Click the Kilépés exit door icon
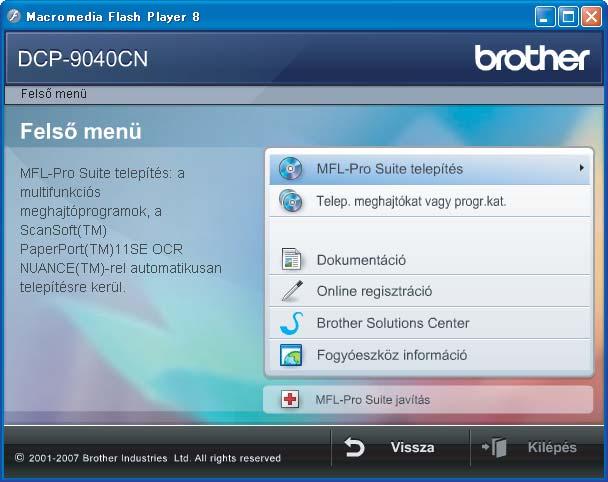608x482 pixels. pos(494,447)
